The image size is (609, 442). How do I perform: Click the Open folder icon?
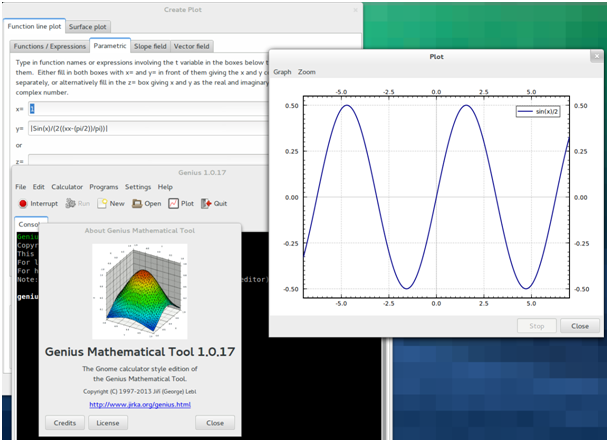point(137,203)
